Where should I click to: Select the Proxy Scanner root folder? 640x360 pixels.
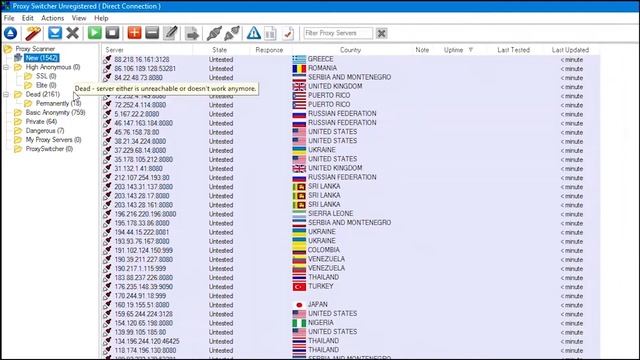35,49
